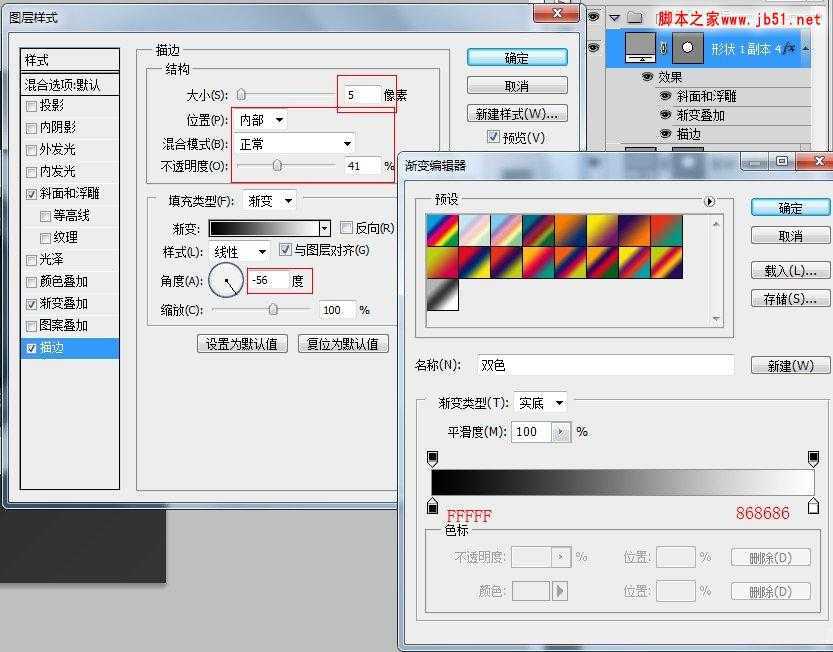This screenshot has height=652, width=833.
Task: Collapse the 效果 list in the layers panel
Action: [x=806, y=47]
